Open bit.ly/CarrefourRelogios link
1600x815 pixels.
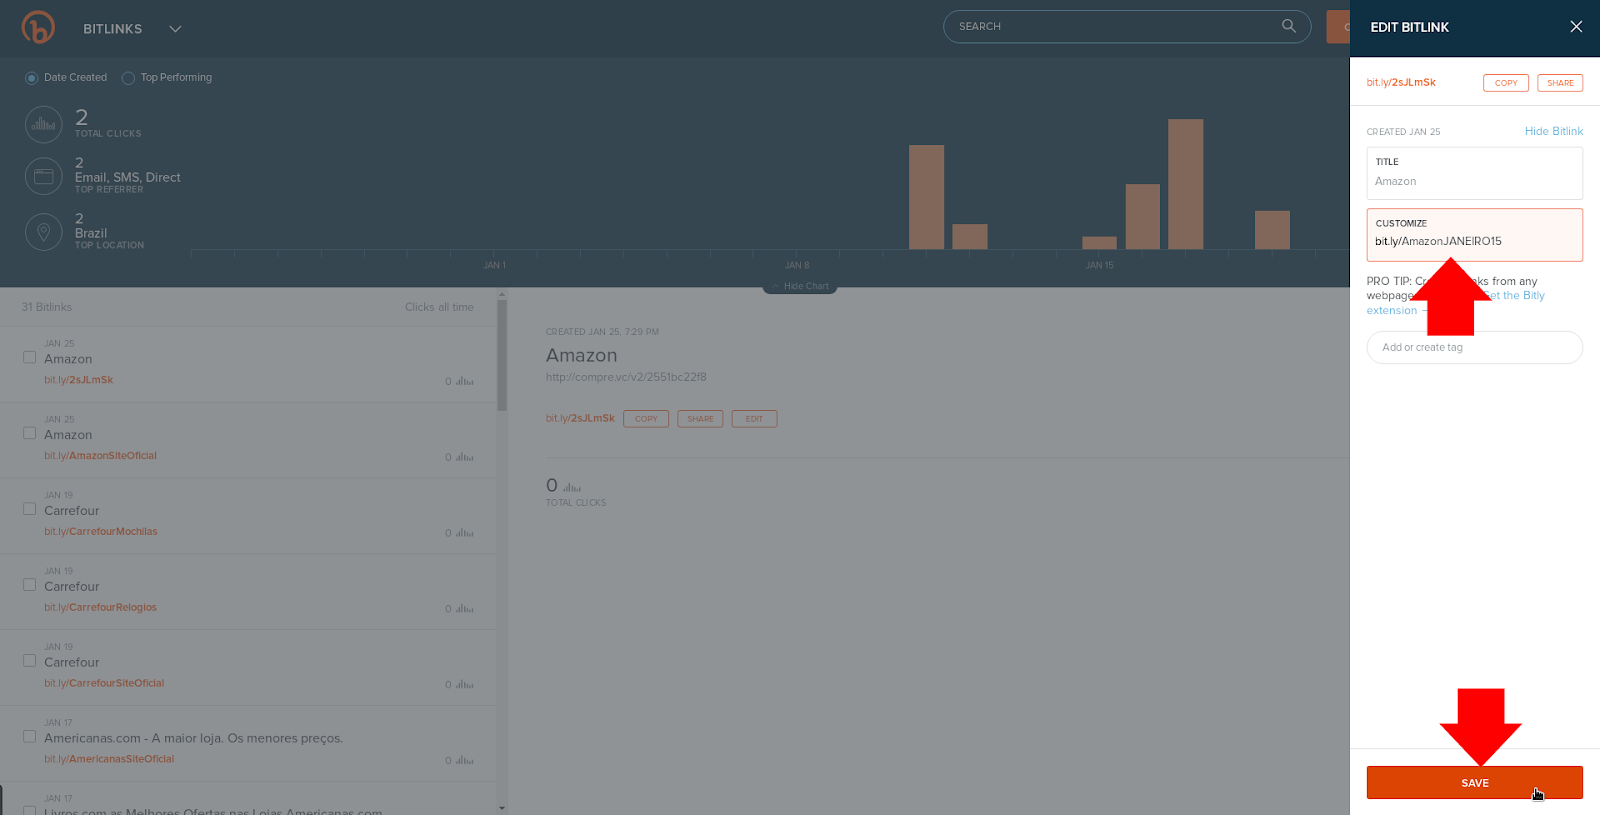(100, 608)
